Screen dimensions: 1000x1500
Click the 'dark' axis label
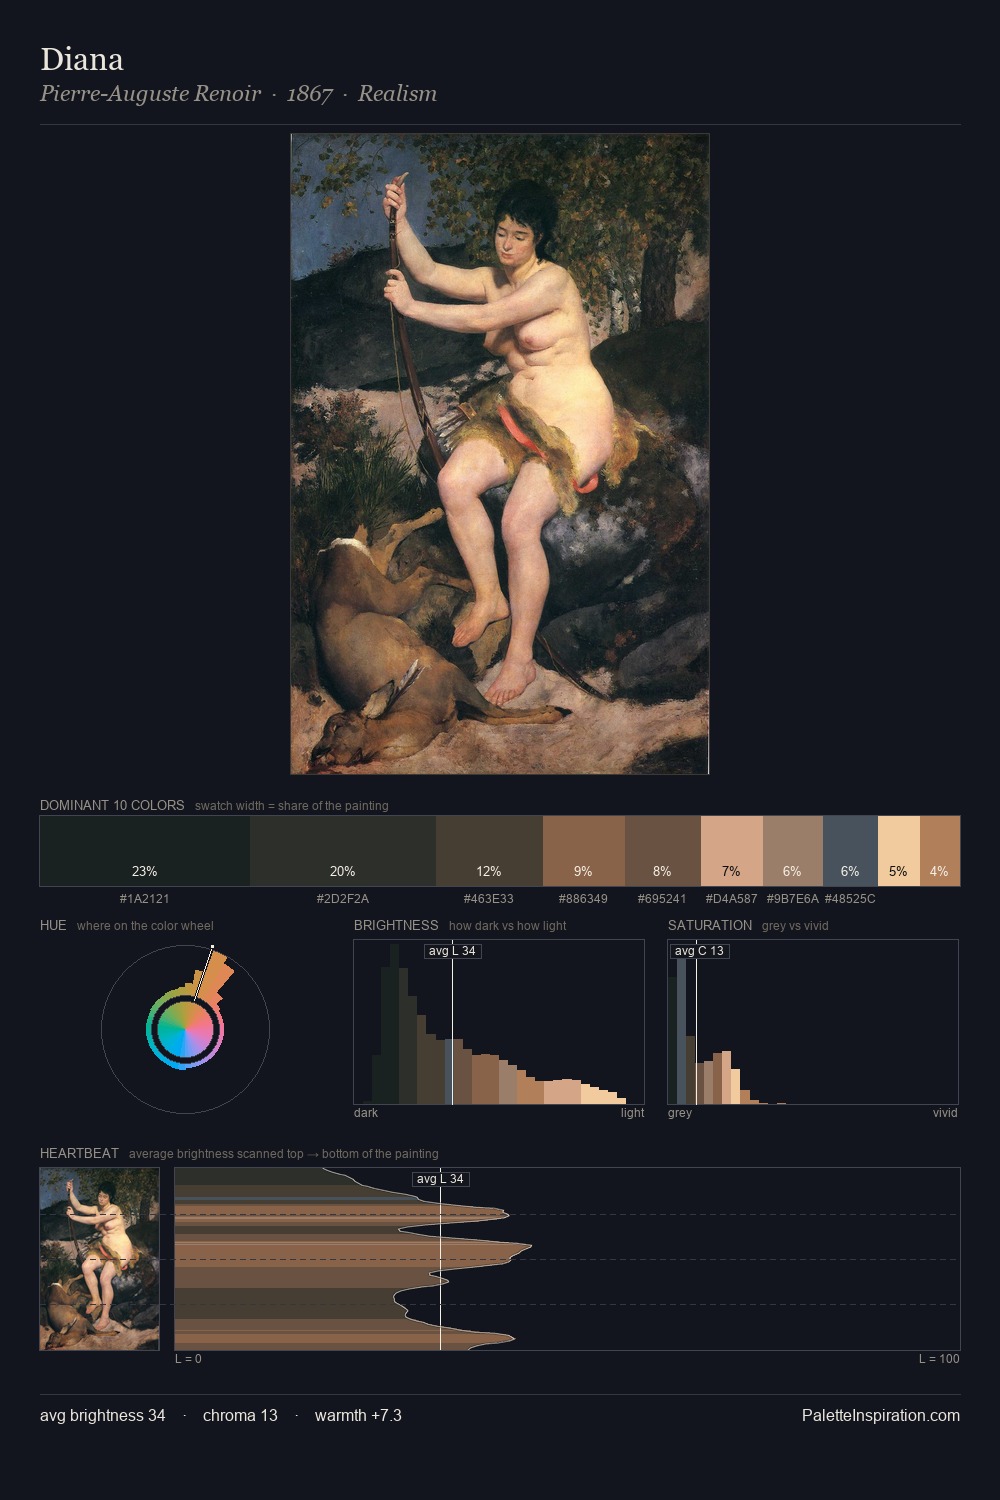[366, 1113]
